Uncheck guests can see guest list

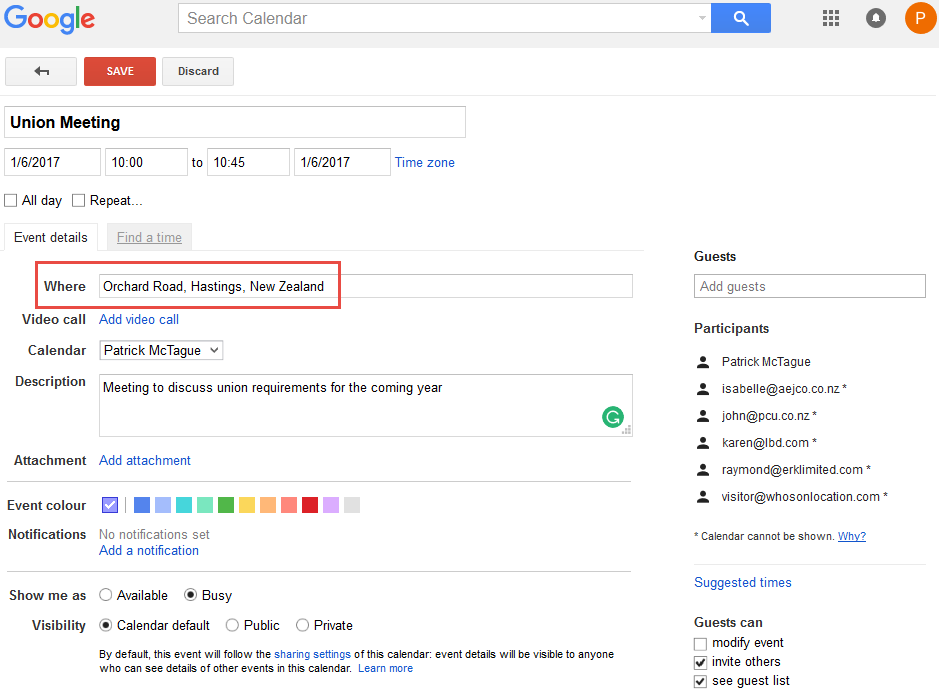coord(700,682)
